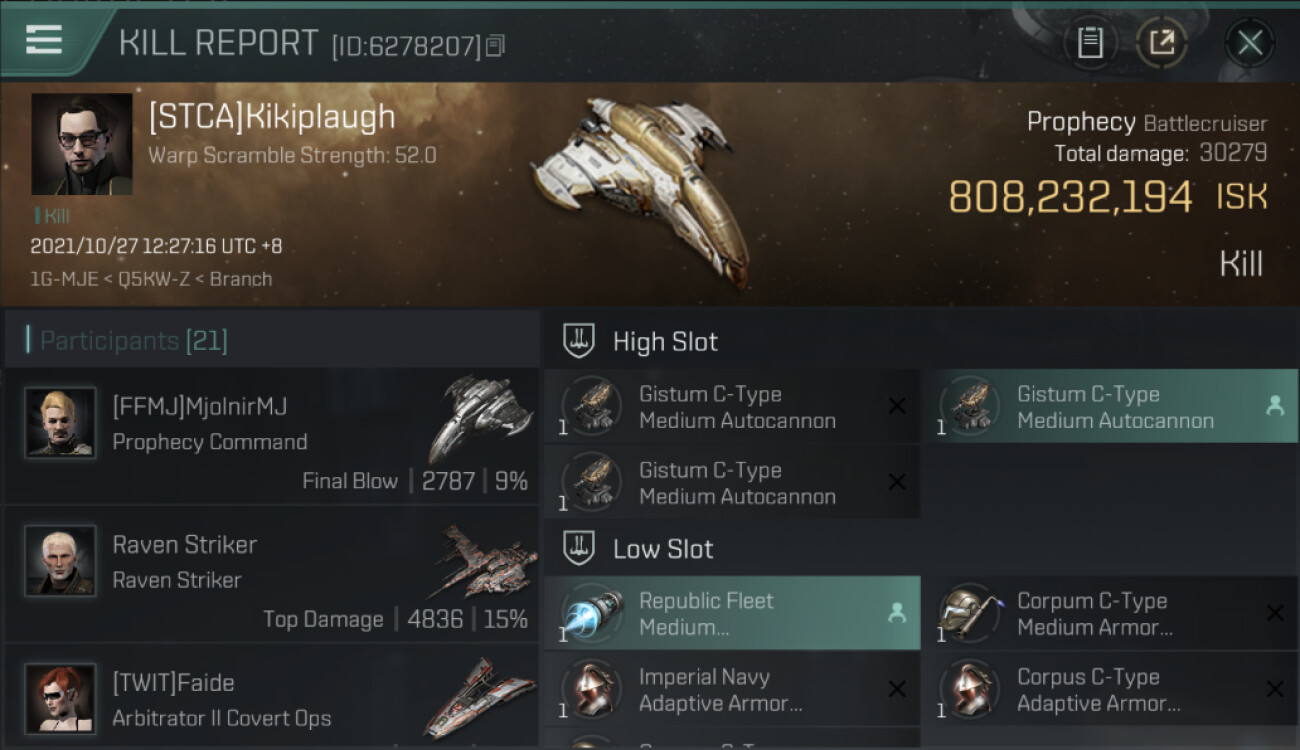1300x750 pixels.
Task: Click the High Slot section icon
Action: (580, 341)
